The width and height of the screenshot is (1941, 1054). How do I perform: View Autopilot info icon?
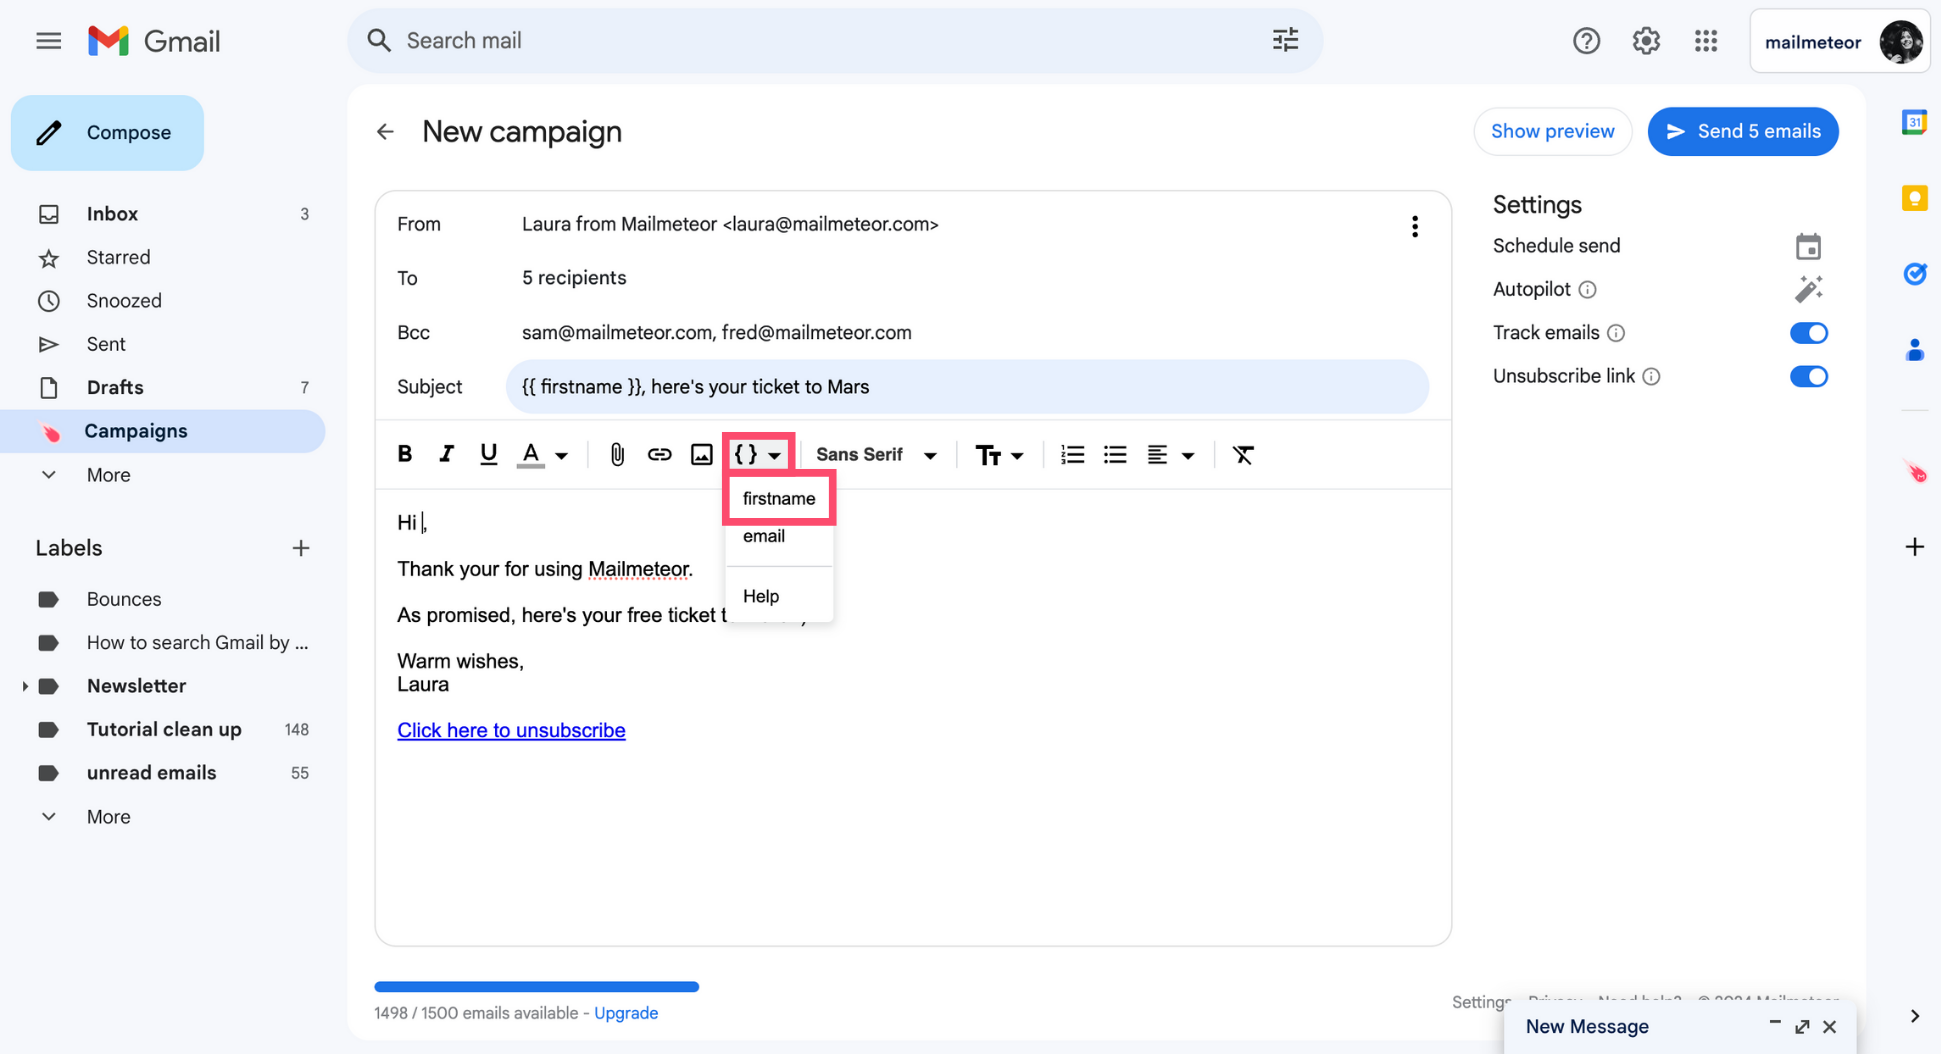(1587, 290)
